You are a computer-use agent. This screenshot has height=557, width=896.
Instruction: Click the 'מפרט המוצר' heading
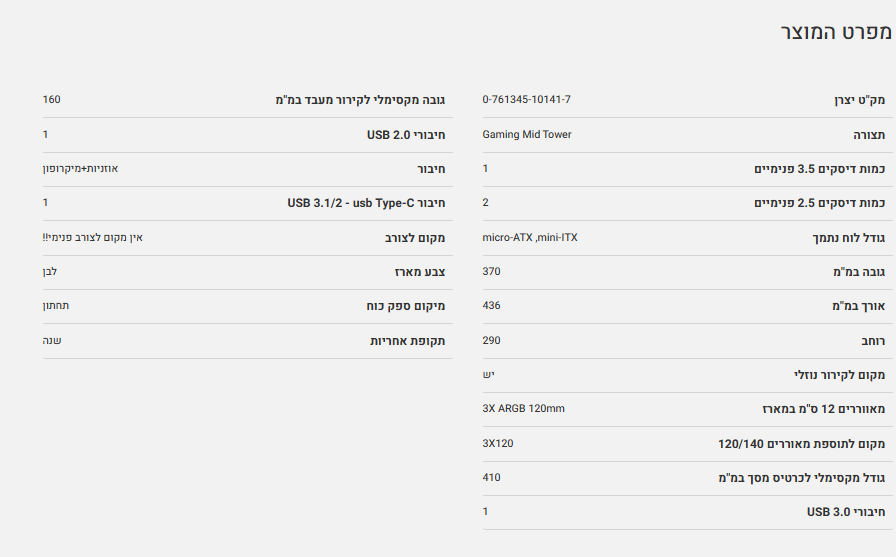835,31
